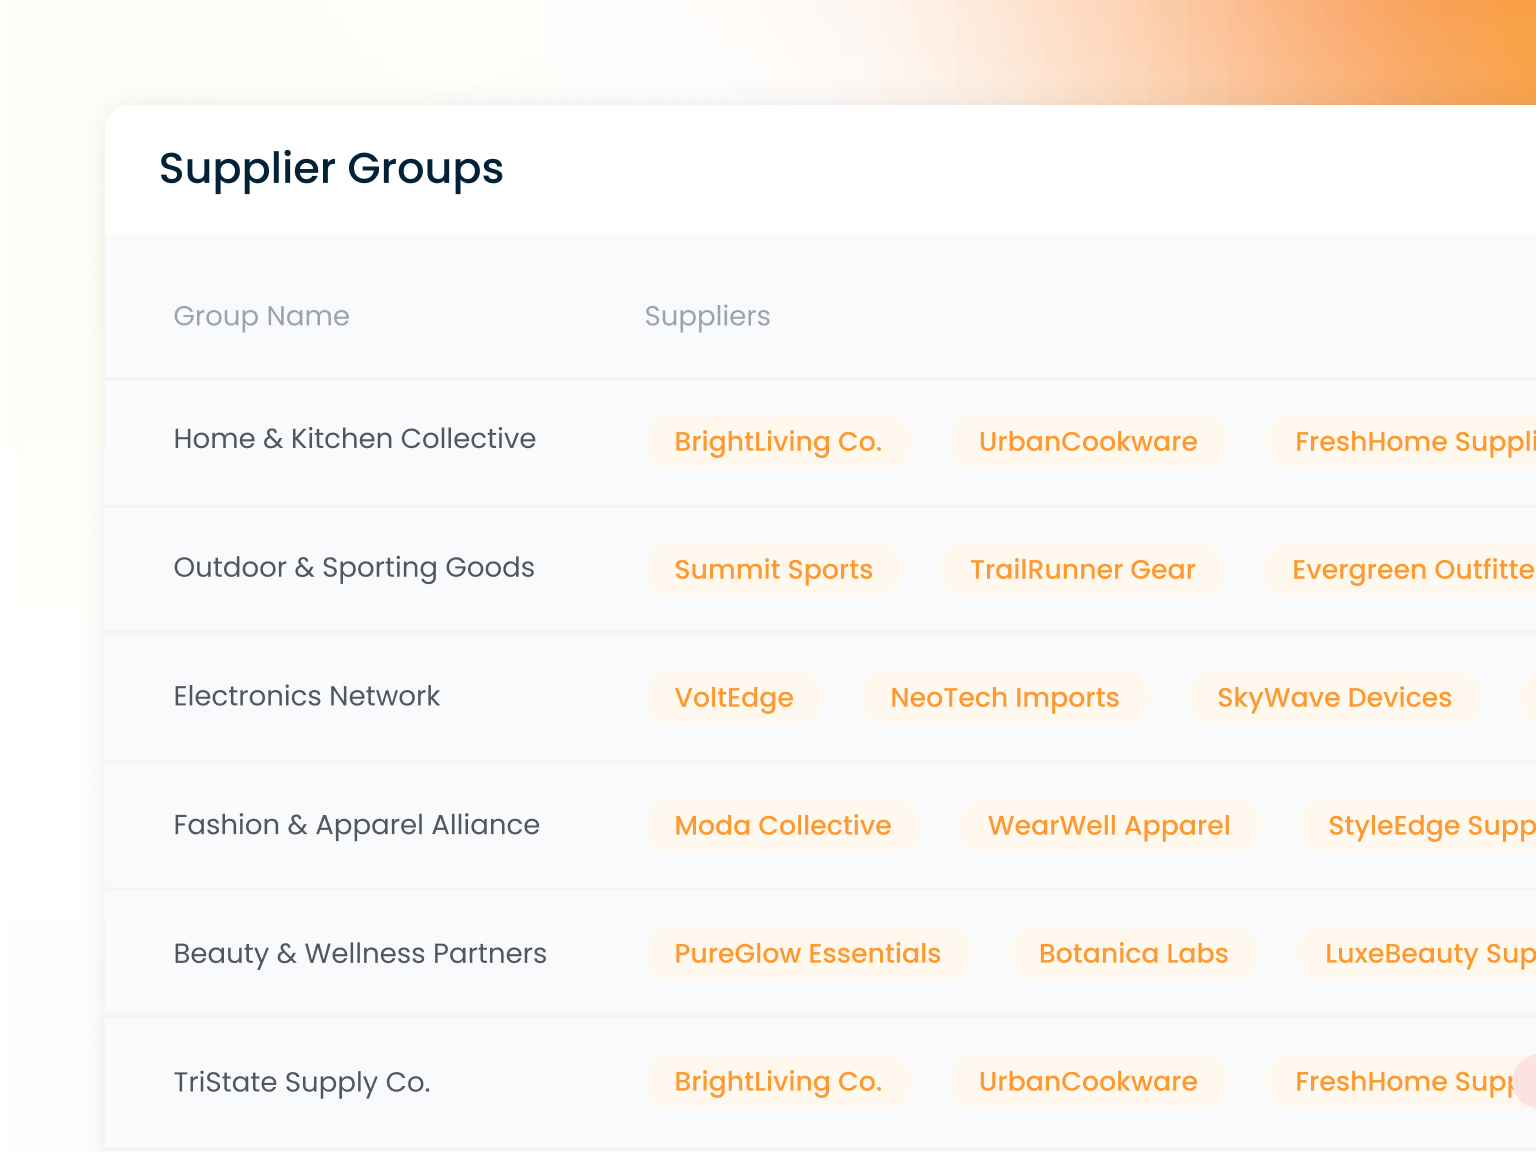Screen dimensions: 1536x1152
Task: Click BrightLiving Co. tag in Home & Kitchen row
Action: [x=778, y=442]
